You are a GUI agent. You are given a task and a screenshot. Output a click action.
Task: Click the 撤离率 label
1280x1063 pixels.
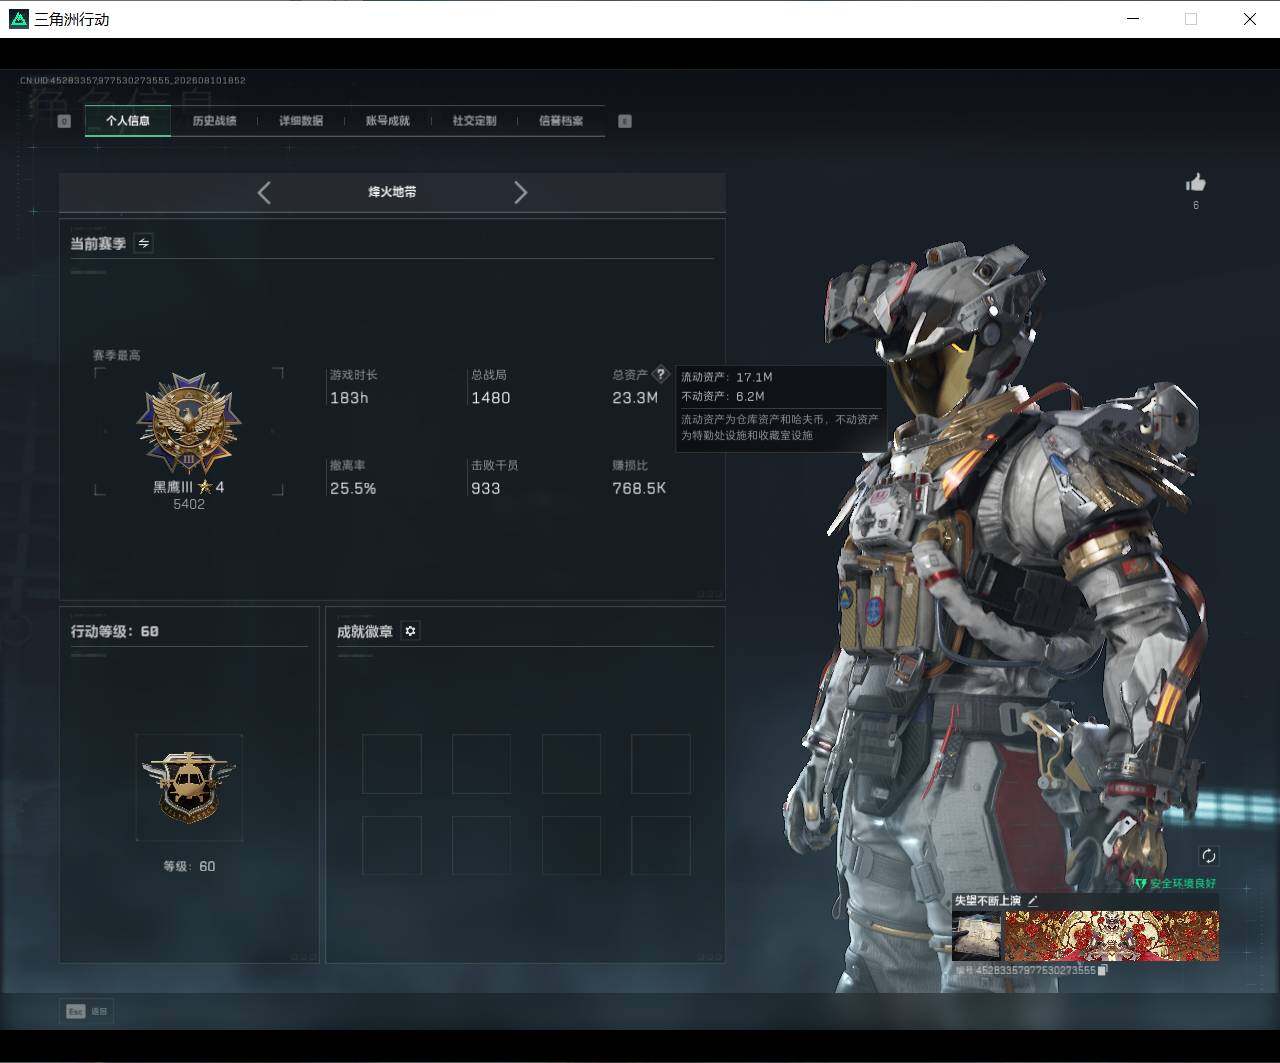point(348,465)
